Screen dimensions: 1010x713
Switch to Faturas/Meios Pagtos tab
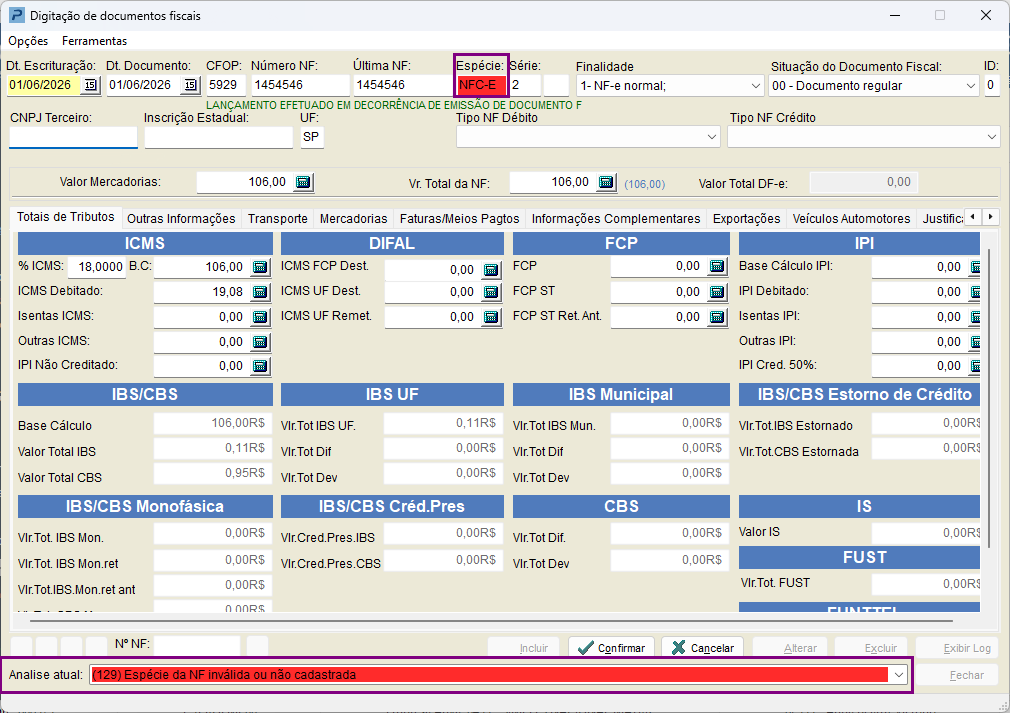point(459,219)
